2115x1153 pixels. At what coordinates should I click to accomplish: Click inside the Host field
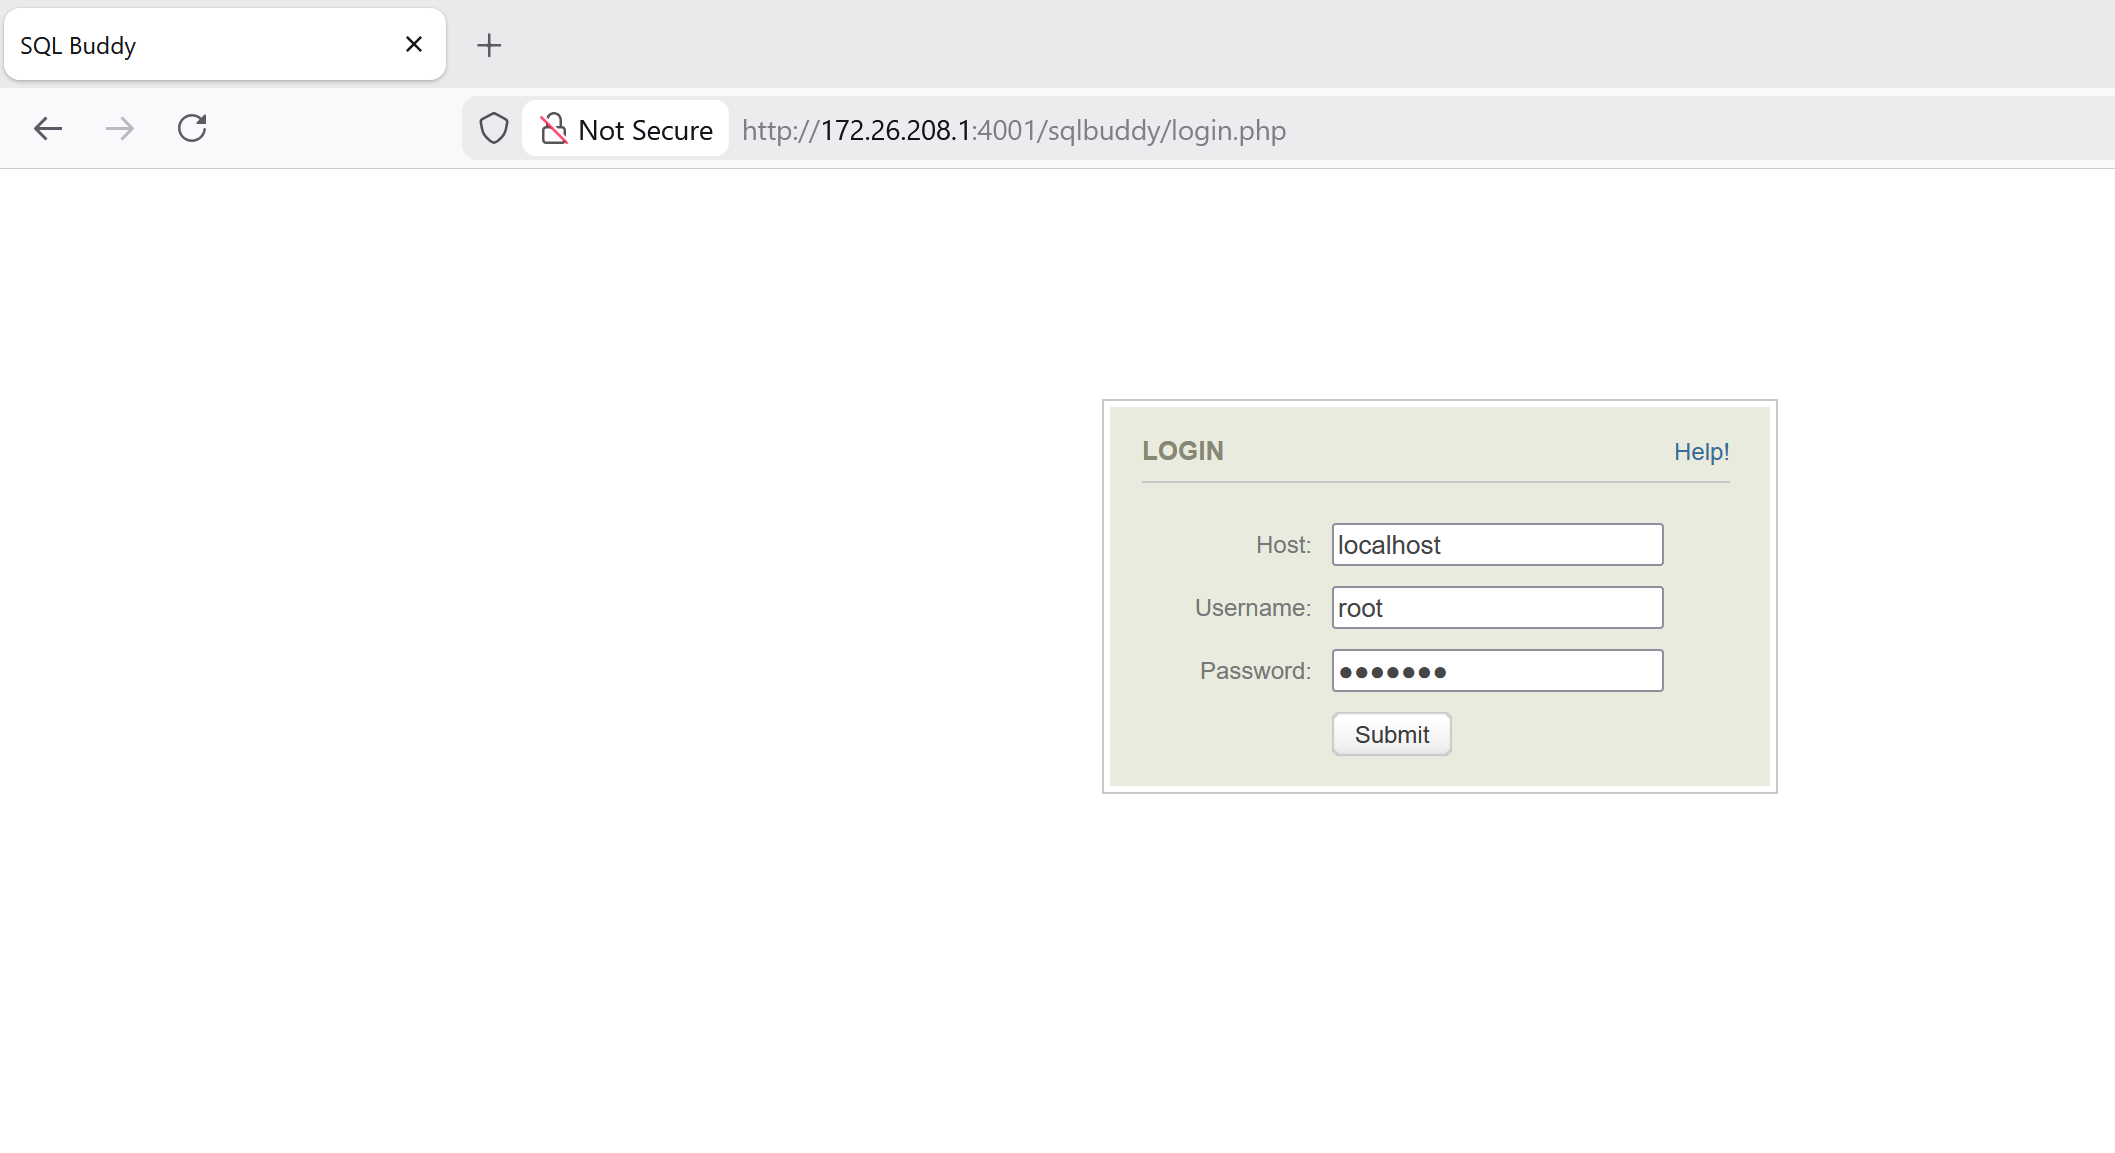[1495, 544]
